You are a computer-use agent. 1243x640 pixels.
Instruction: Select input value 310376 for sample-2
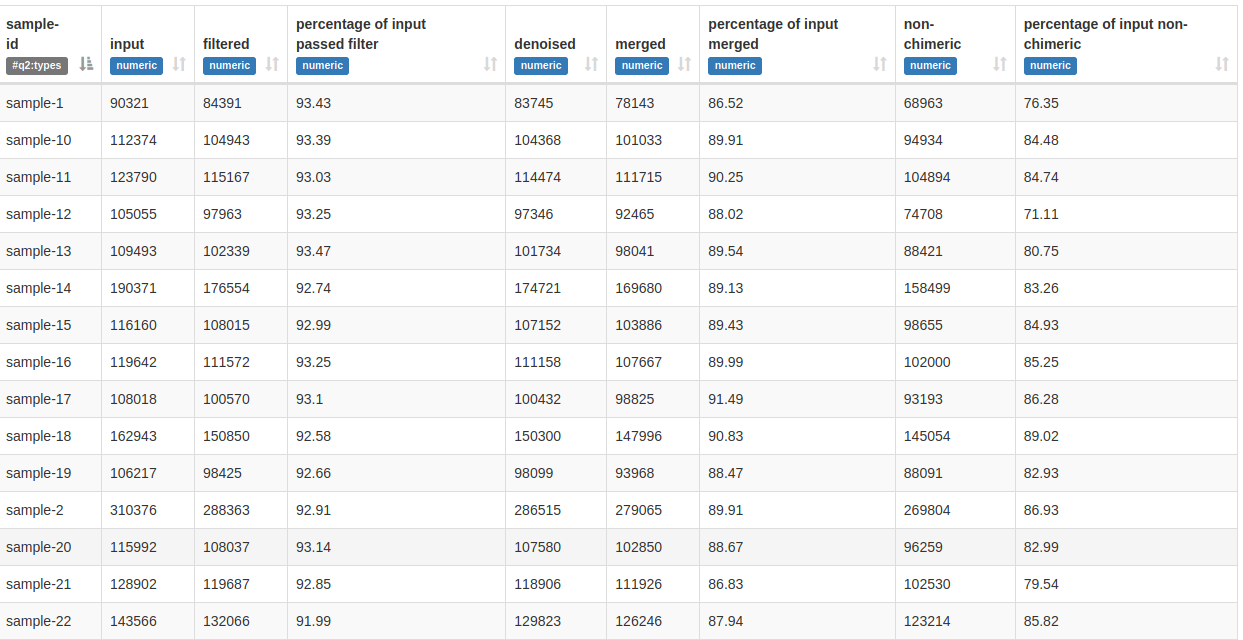[x=133, y=510]
